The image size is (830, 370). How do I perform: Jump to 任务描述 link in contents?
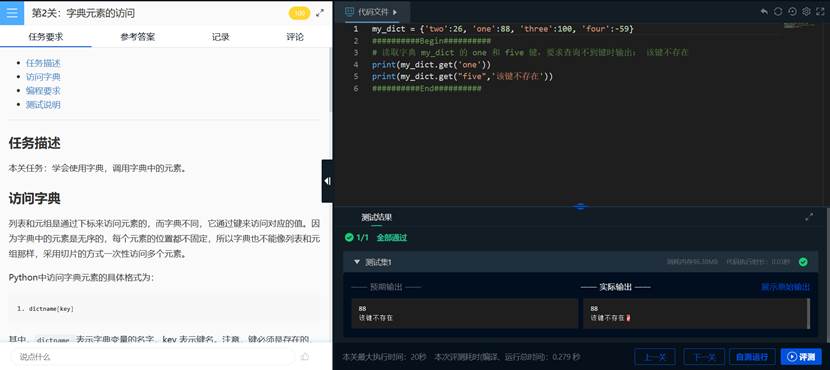click(x=43, y=63)
